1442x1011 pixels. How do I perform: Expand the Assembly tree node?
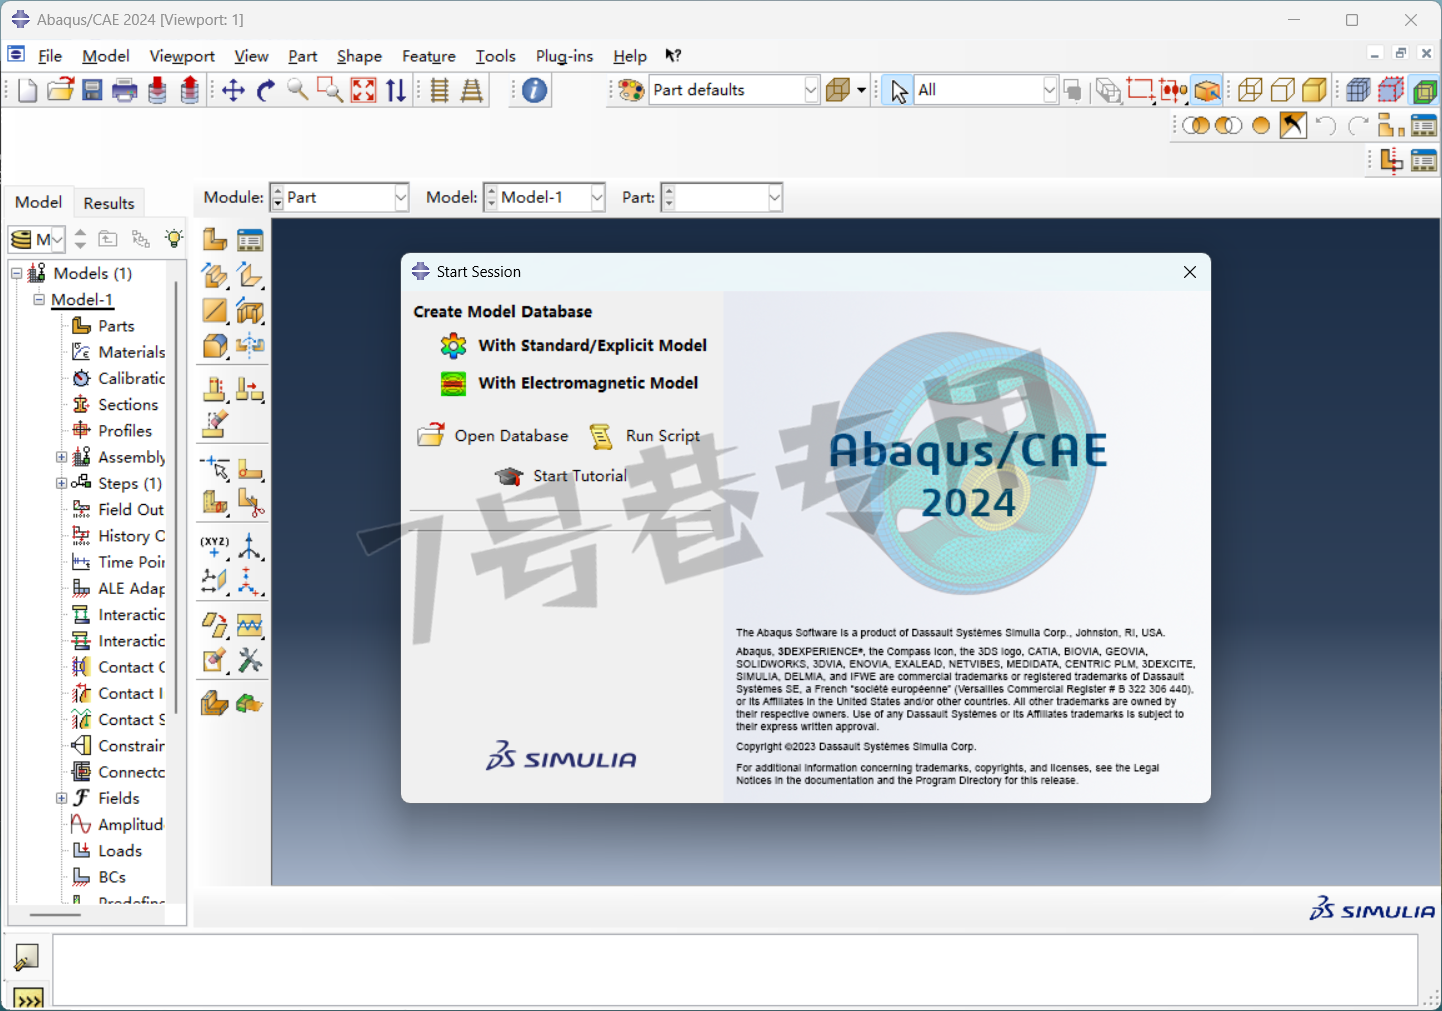click(x=61, y=457)
